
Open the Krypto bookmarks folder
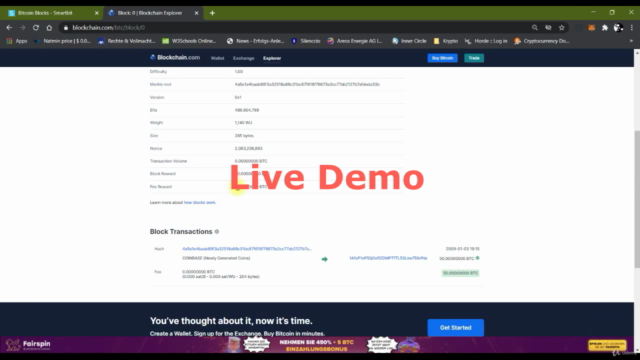(x=446, y=41)
